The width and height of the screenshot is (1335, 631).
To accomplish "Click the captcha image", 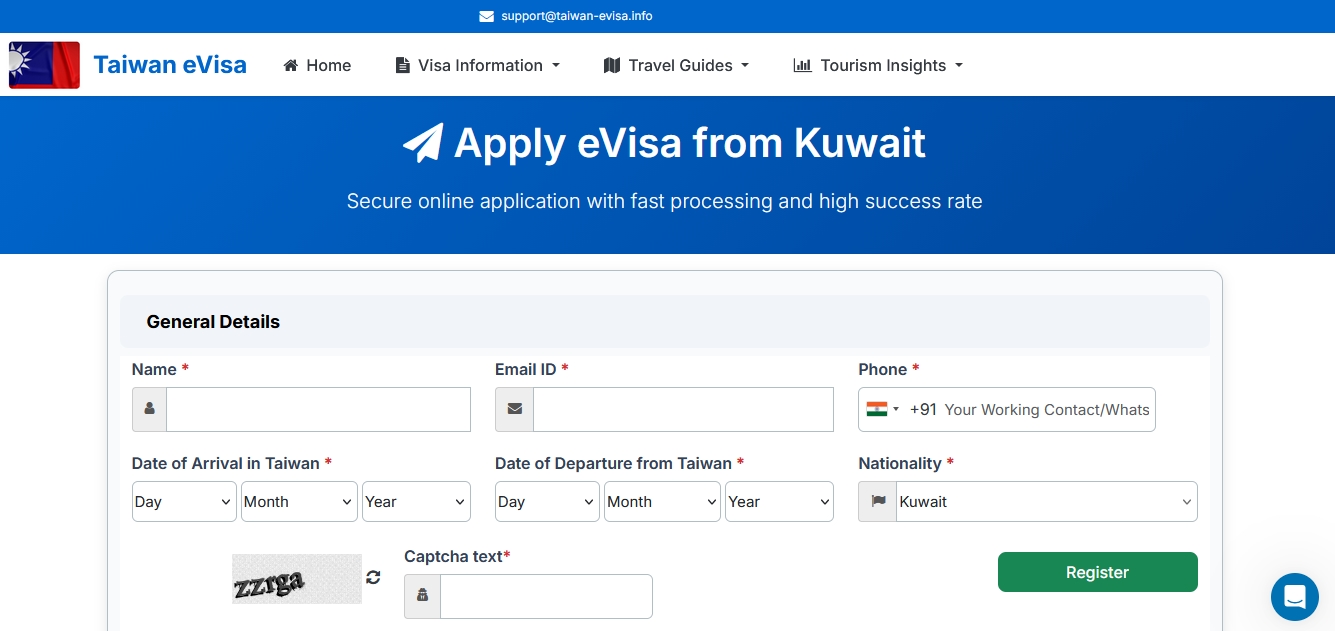I will [297, 579].
